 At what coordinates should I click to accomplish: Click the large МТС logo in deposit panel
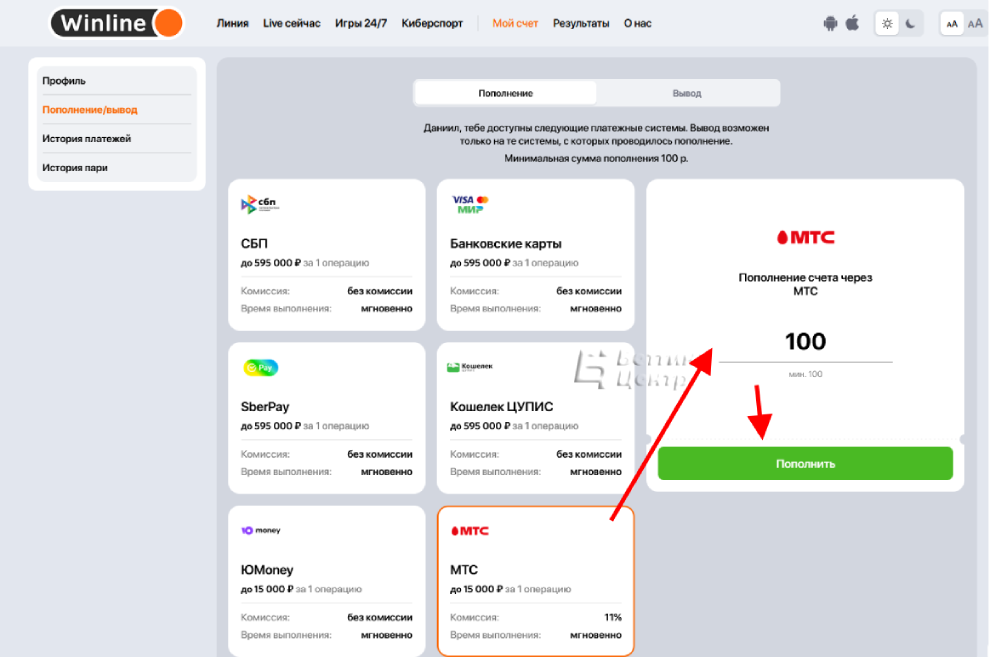tap(806, 237)
